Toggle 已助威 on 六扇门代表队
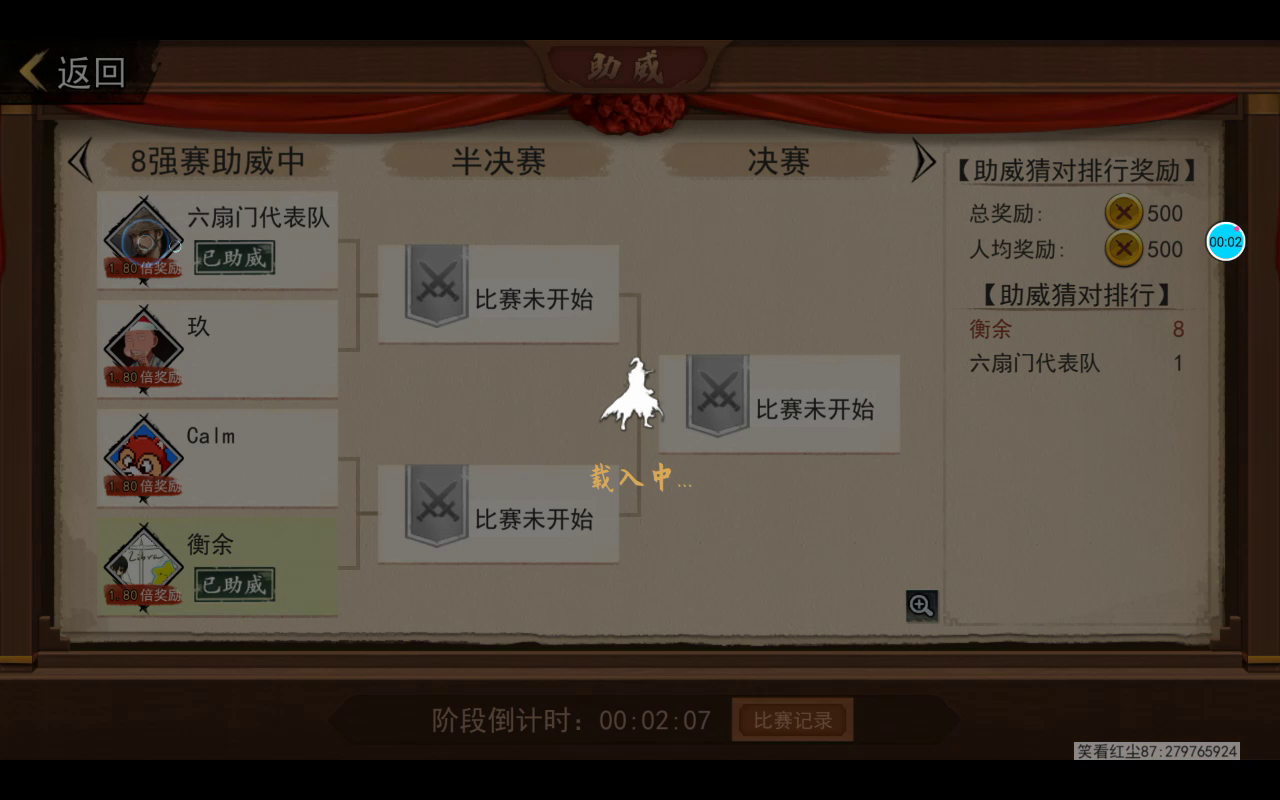This screenshot has width=1280, height=800. click(234, 258)
